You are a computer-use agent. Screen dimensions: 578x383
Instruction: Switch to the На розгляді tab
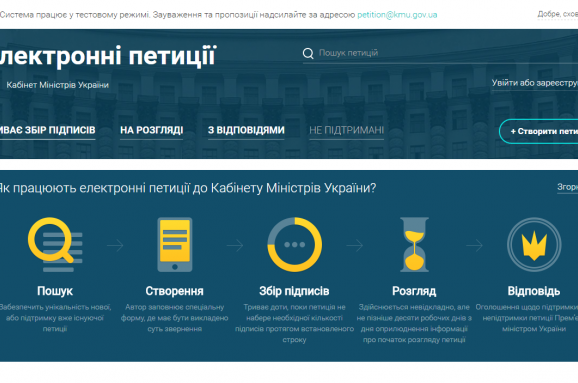pos(152,130)
